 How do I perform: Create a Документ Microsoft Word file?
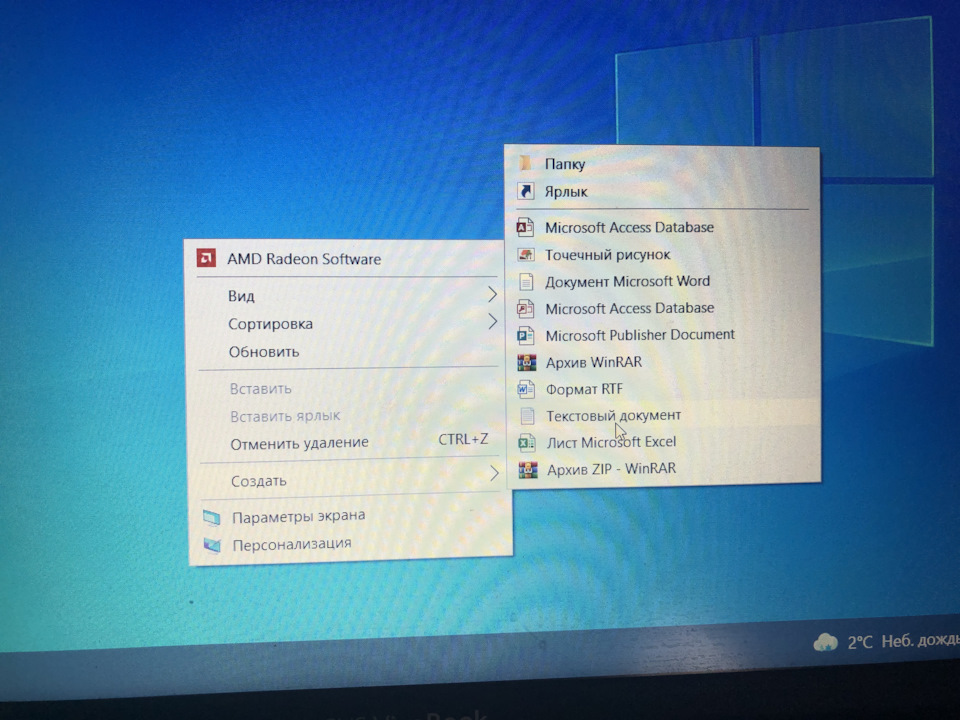tap(663, 281)
